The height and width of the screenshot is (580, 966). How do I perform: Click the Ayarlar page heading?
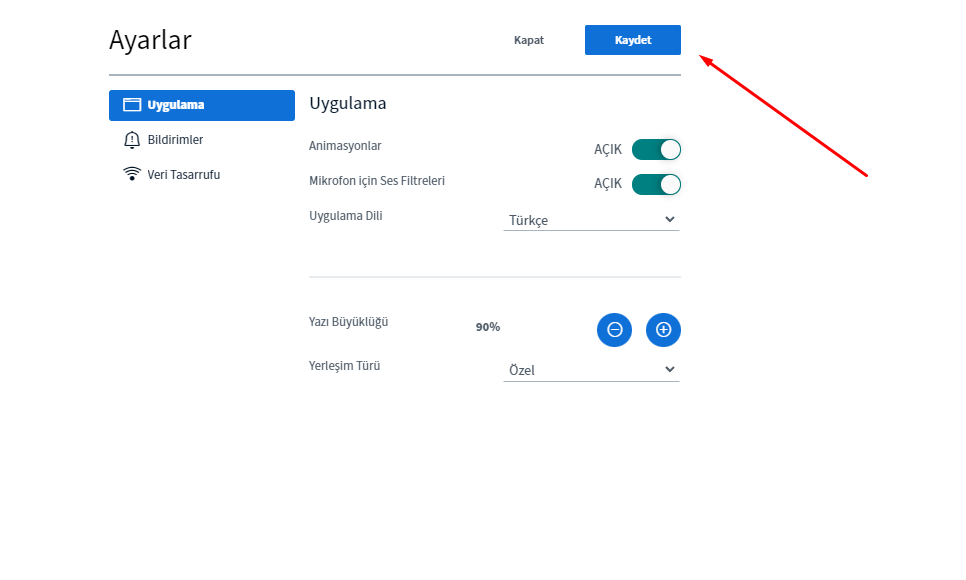click(150, 40)
